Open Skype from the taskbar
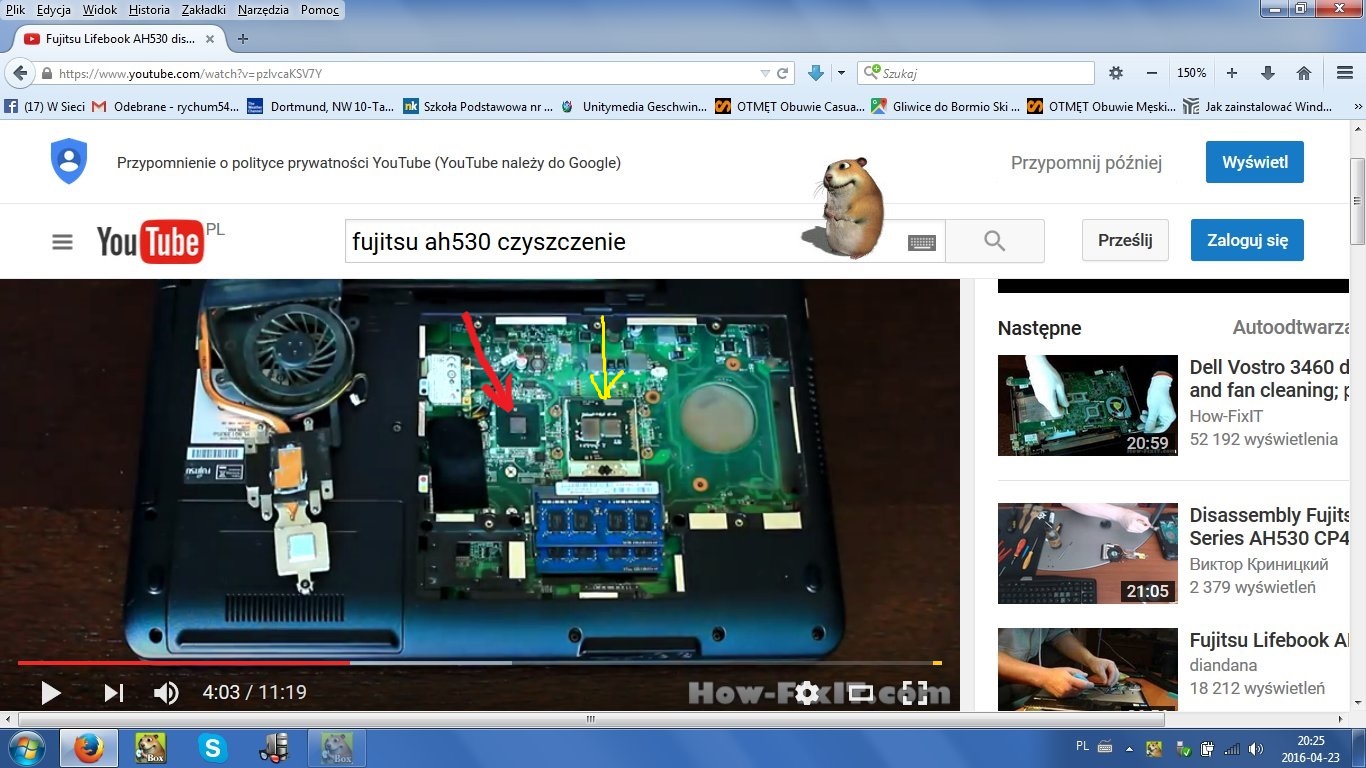 [212, 748]
